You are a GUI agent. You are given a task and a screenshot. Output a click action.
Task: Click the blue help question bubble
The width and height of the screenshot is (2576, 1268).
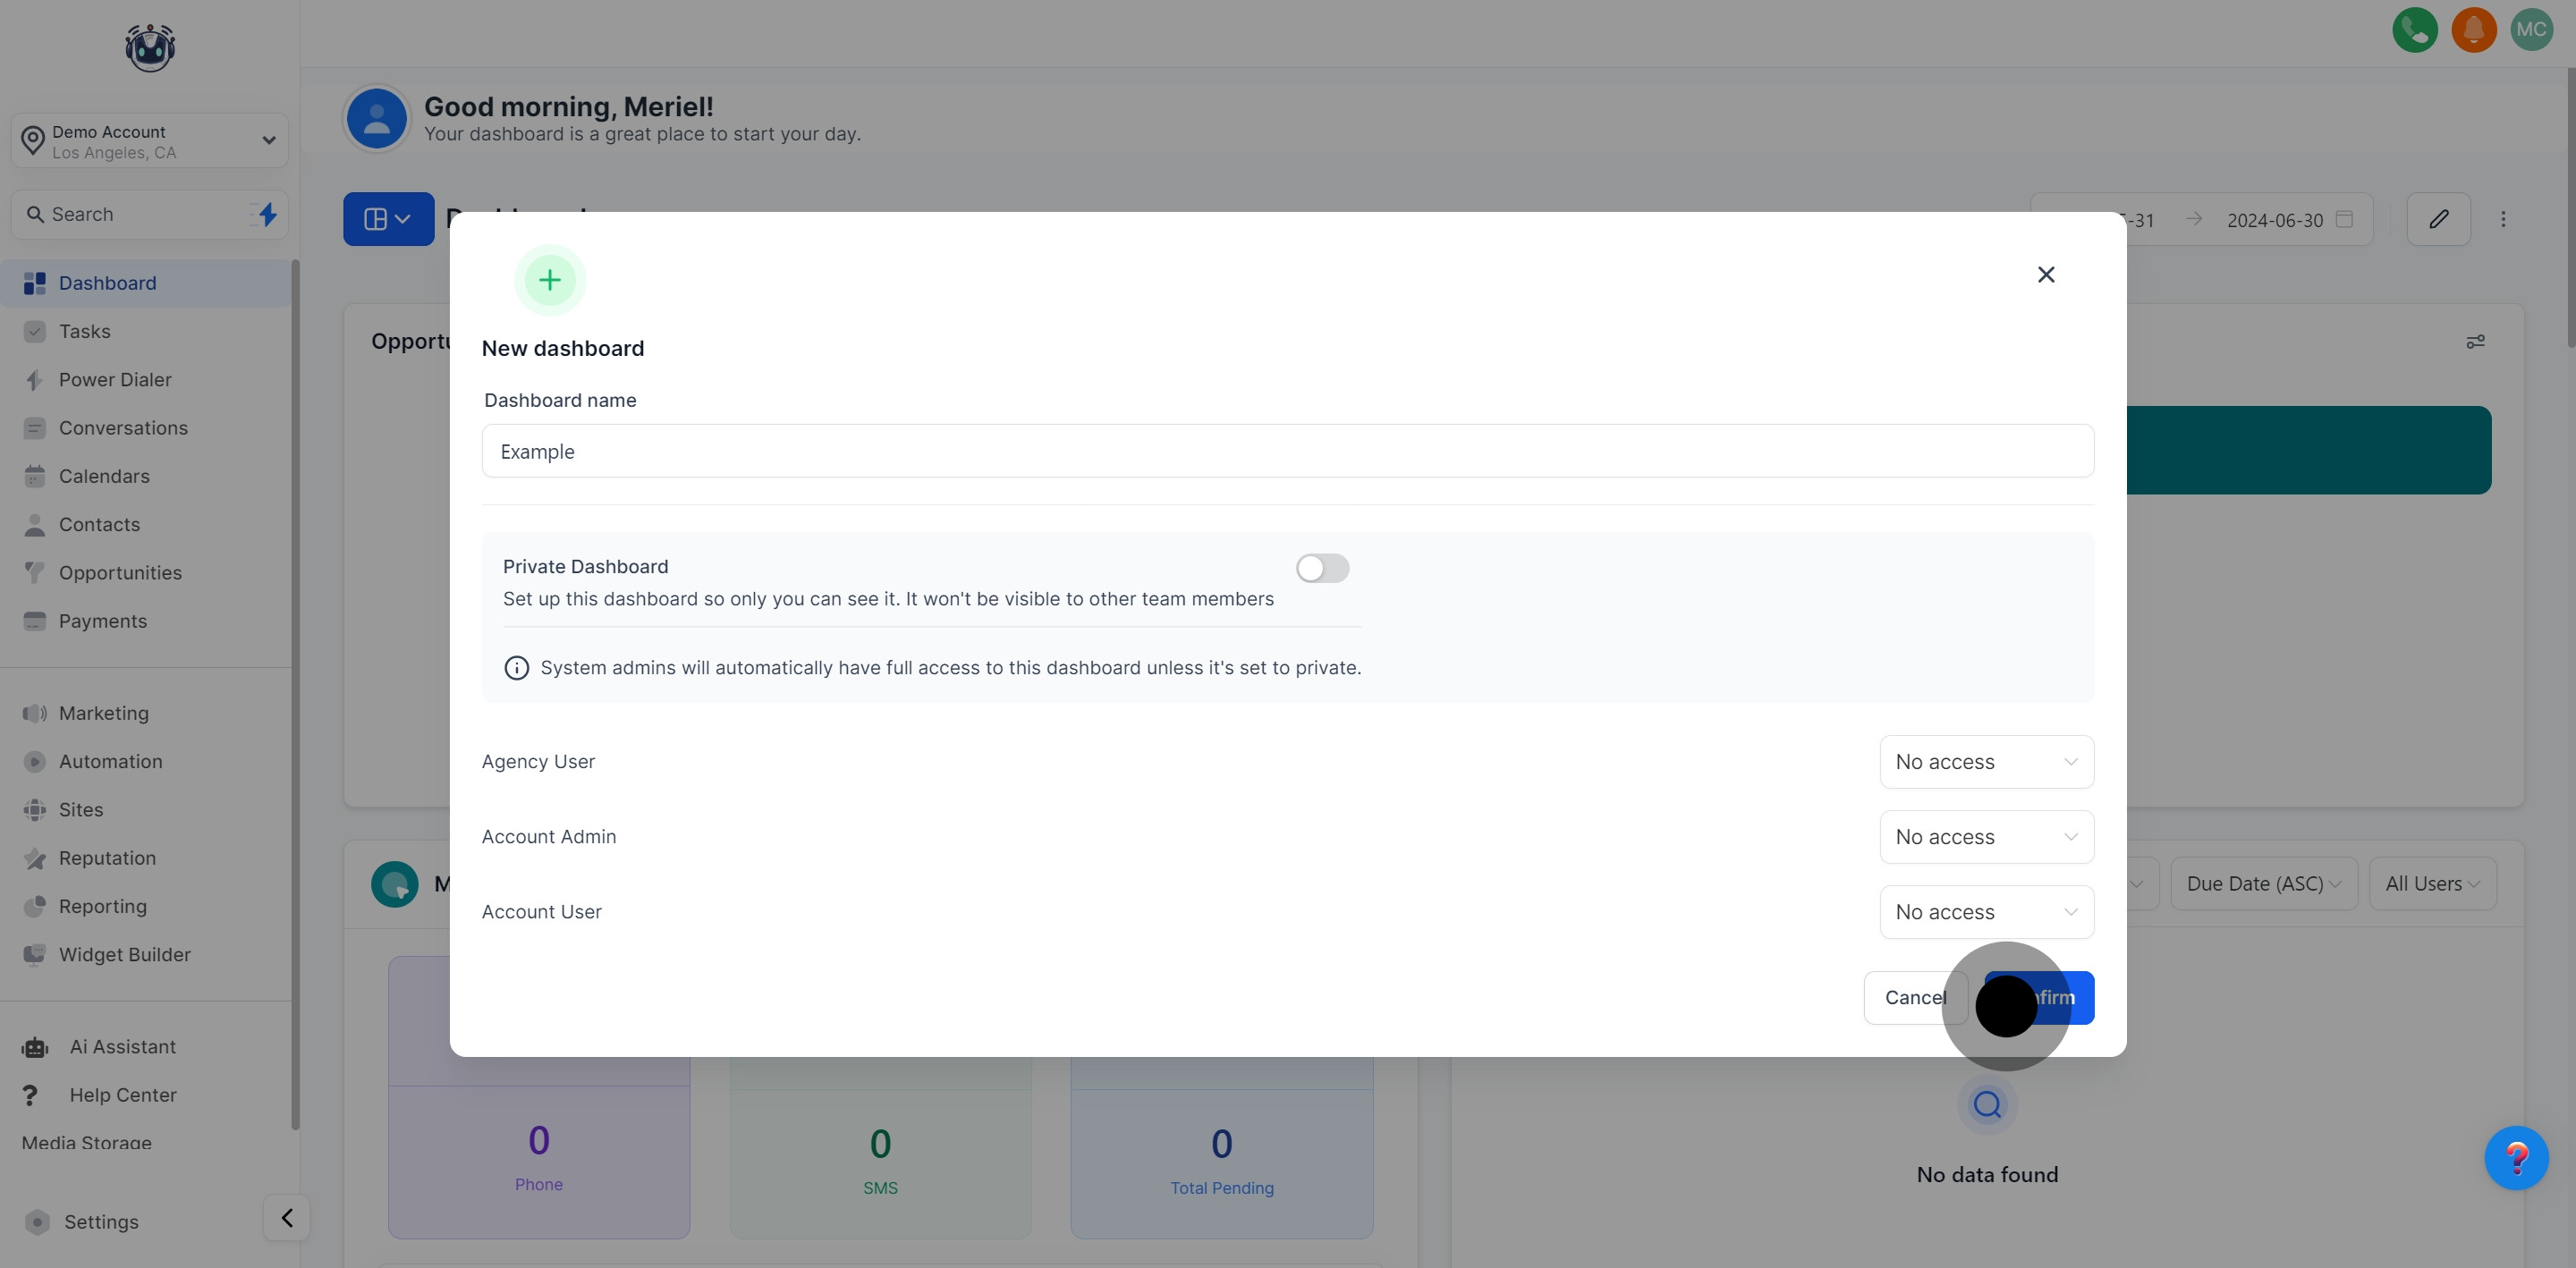click(2516, 1158)
